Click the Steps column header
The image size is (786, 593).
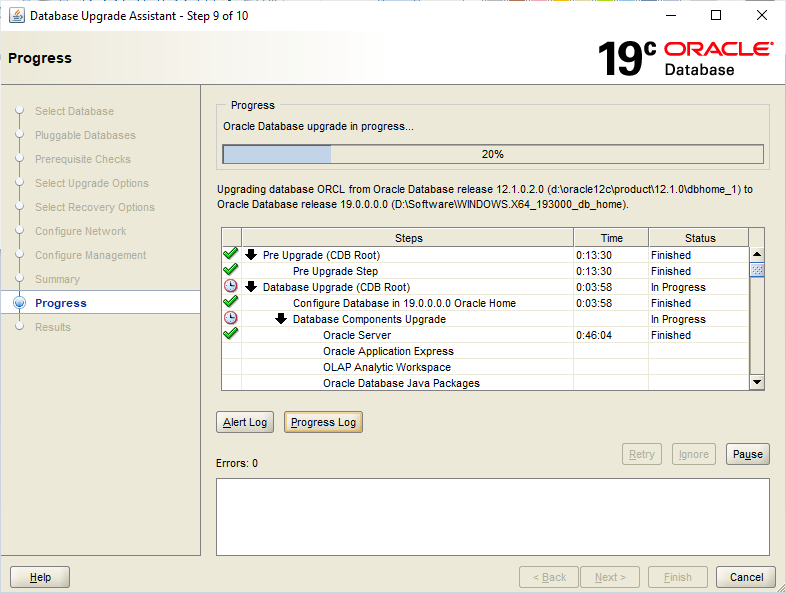(408, 238)
